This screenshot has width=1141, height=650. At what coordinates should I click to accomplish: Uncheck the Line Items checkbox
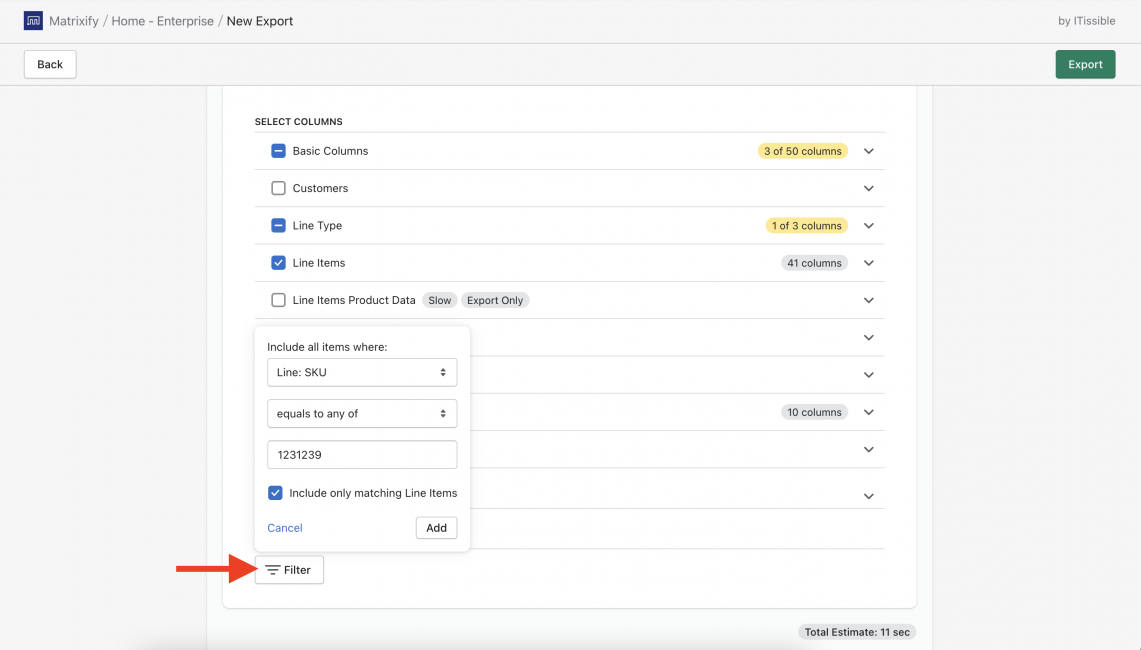coord(278,262)
